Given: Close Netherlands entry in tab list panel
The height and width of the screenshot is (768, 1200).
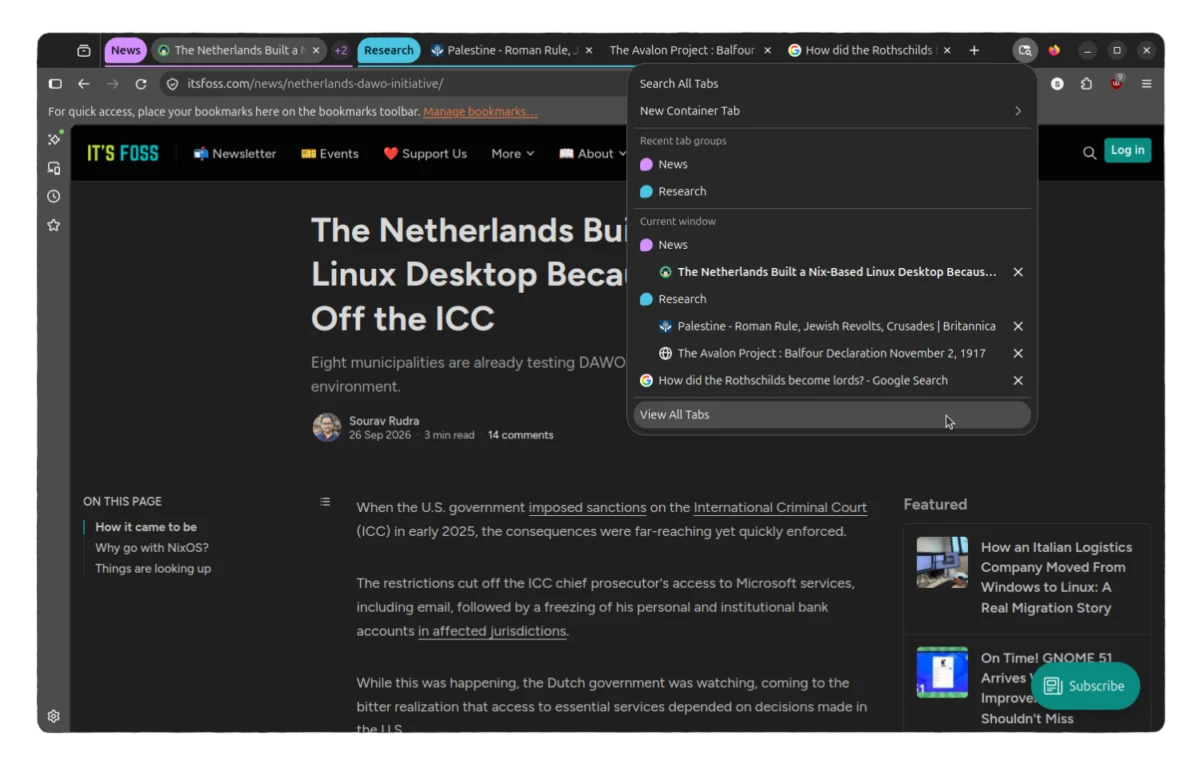Looking at the screenshot, I should point(1018,272).
